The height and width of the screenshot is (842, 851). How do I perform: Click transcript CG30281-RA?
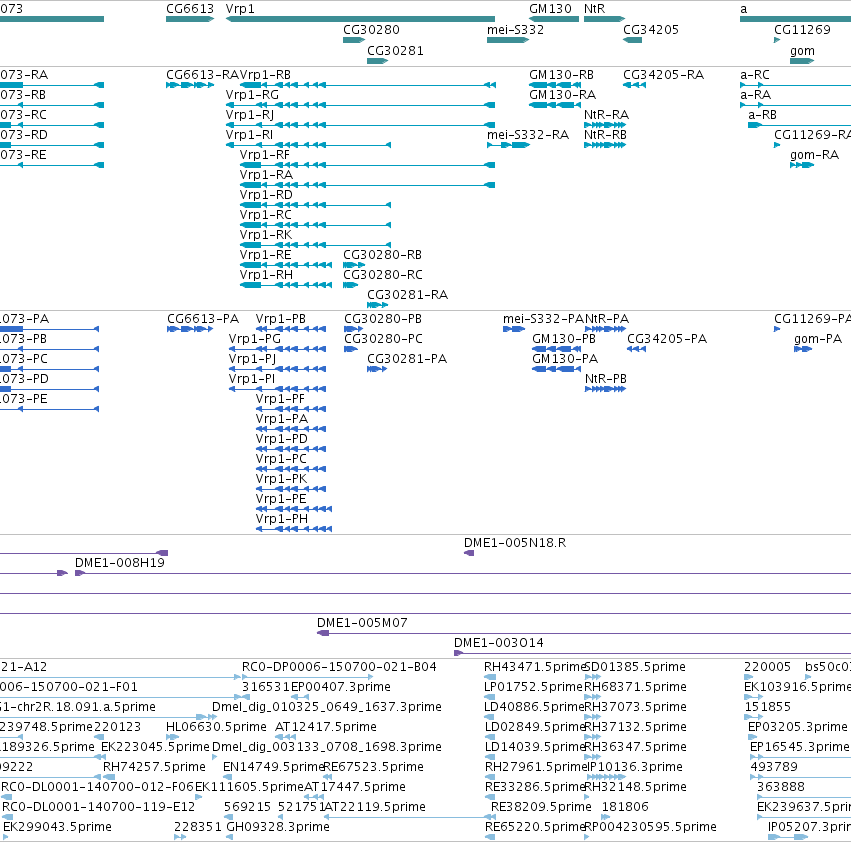(377, 305)
